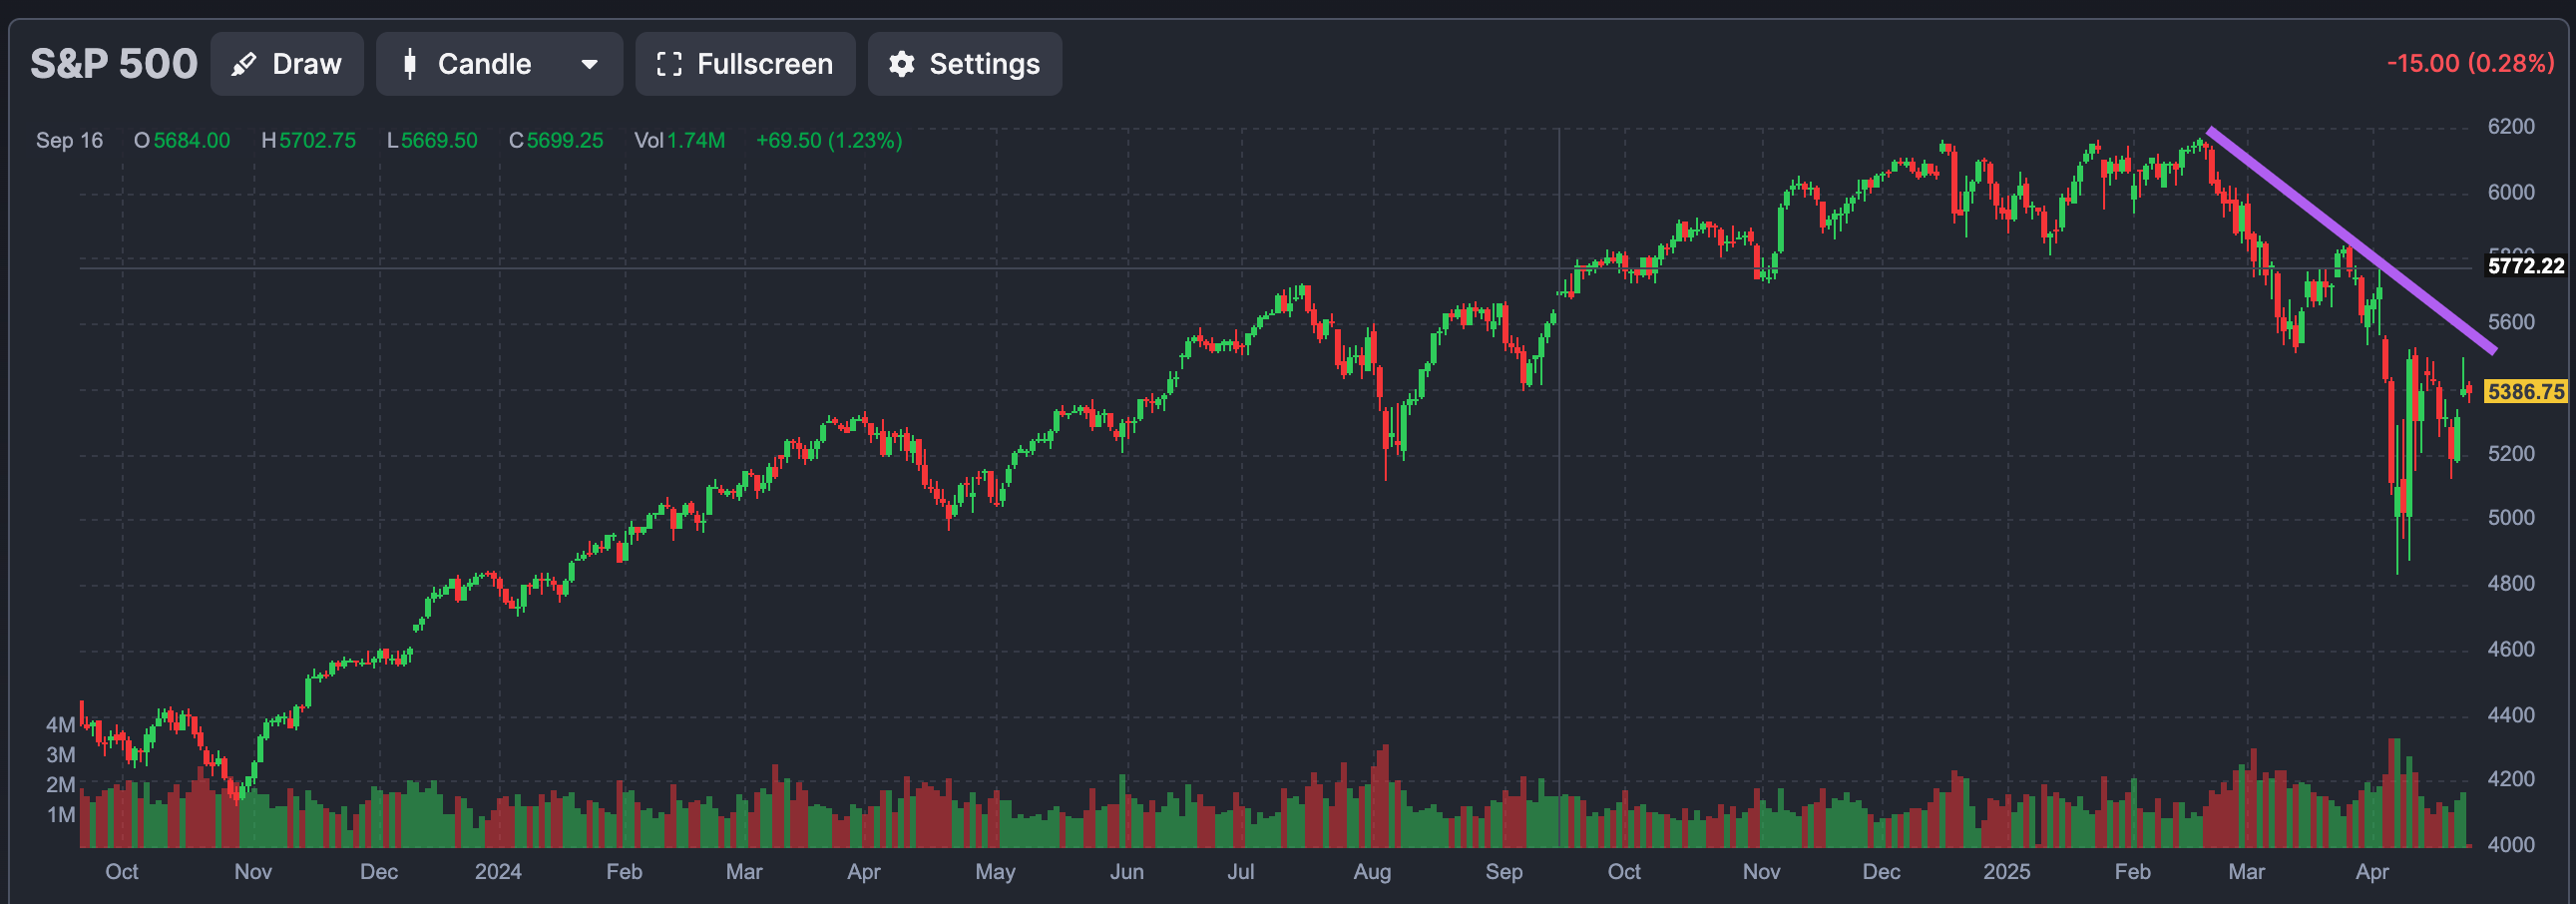Image resolution: width=2576 pixels, height=904 pixels.
Task: Click the Sep 16 date readout
Action: pyautogui.click(x=69, y=141)
